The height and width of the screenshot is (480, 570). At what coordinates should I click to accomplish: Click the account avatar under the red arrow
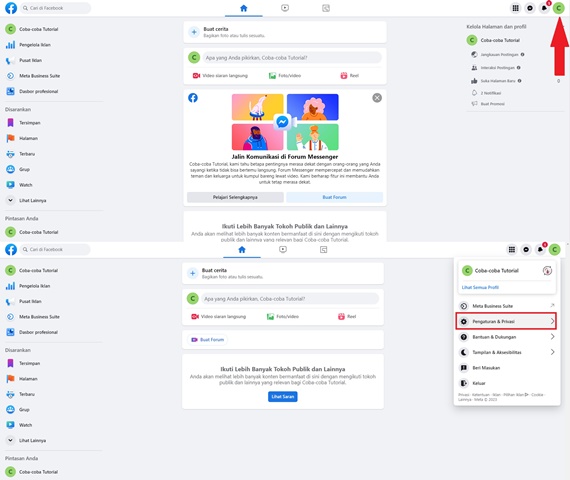click(x=558, y=8)
